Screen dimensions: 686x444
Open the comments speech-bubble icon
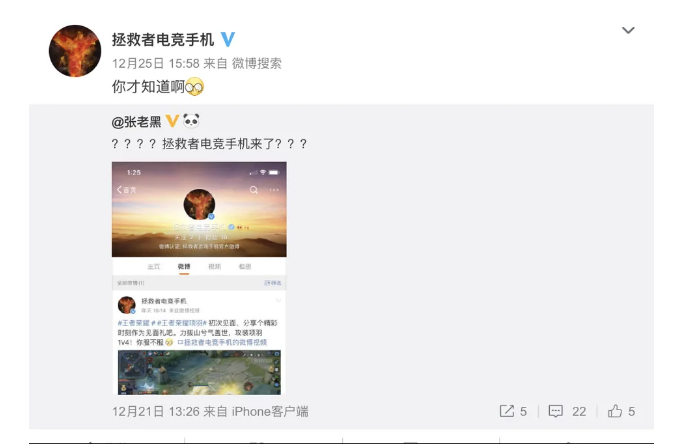556,411
